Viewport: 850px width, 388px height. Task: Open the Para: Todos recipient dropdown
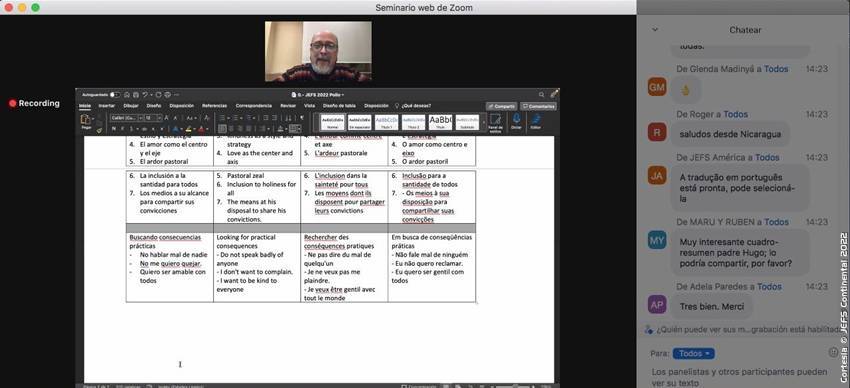click(693, 353)
